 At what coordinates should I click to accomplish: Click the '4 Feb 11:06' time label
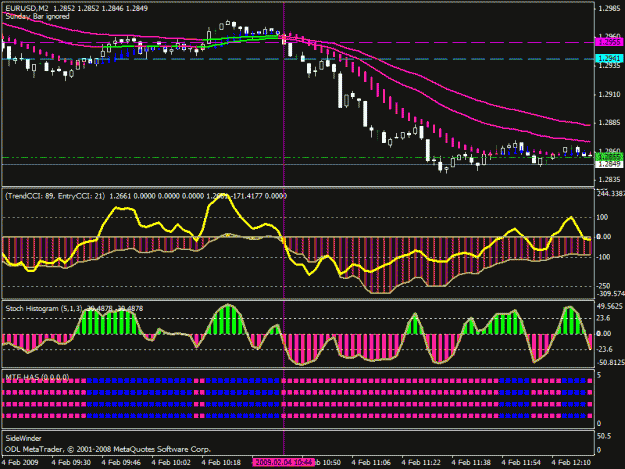coord(371,462)
